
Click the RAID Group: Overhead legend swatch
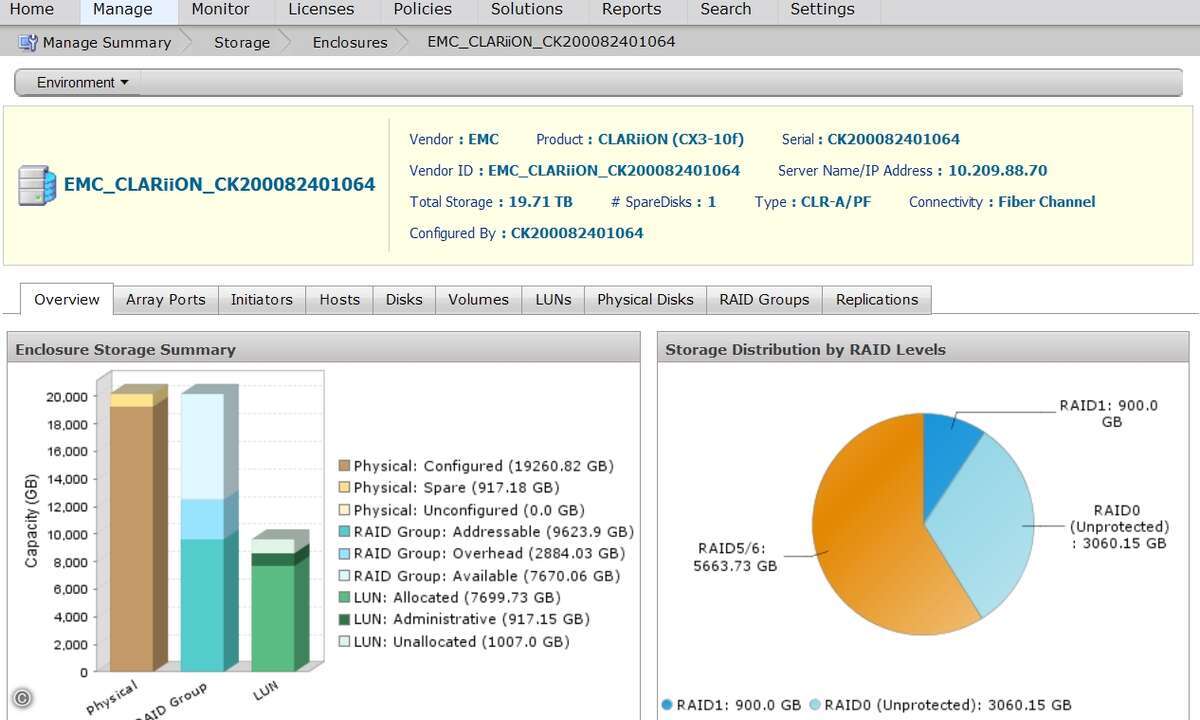tap(344, 554)
